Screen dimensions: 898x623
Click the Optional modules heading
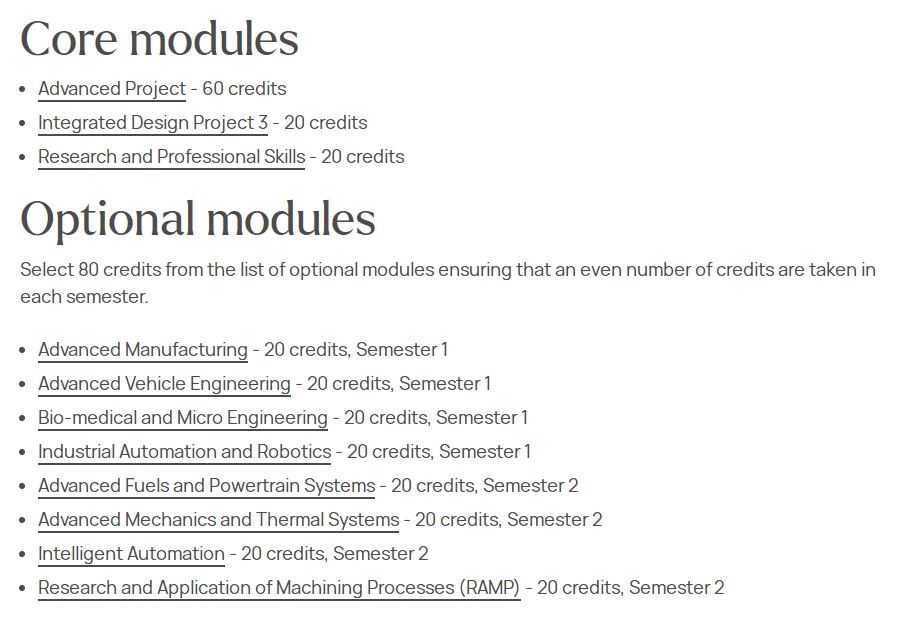coord(198,219)
